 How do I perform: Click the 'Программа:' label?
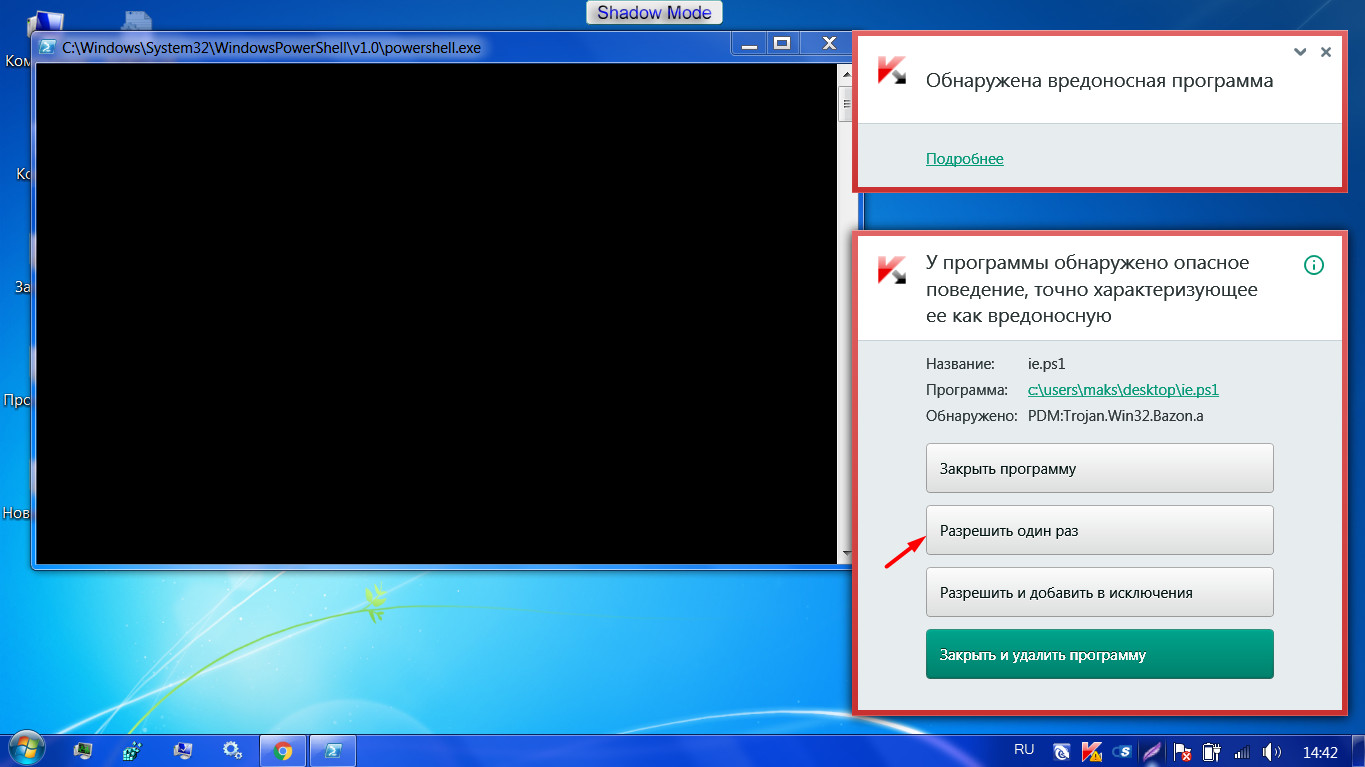(x=966, y=390)
